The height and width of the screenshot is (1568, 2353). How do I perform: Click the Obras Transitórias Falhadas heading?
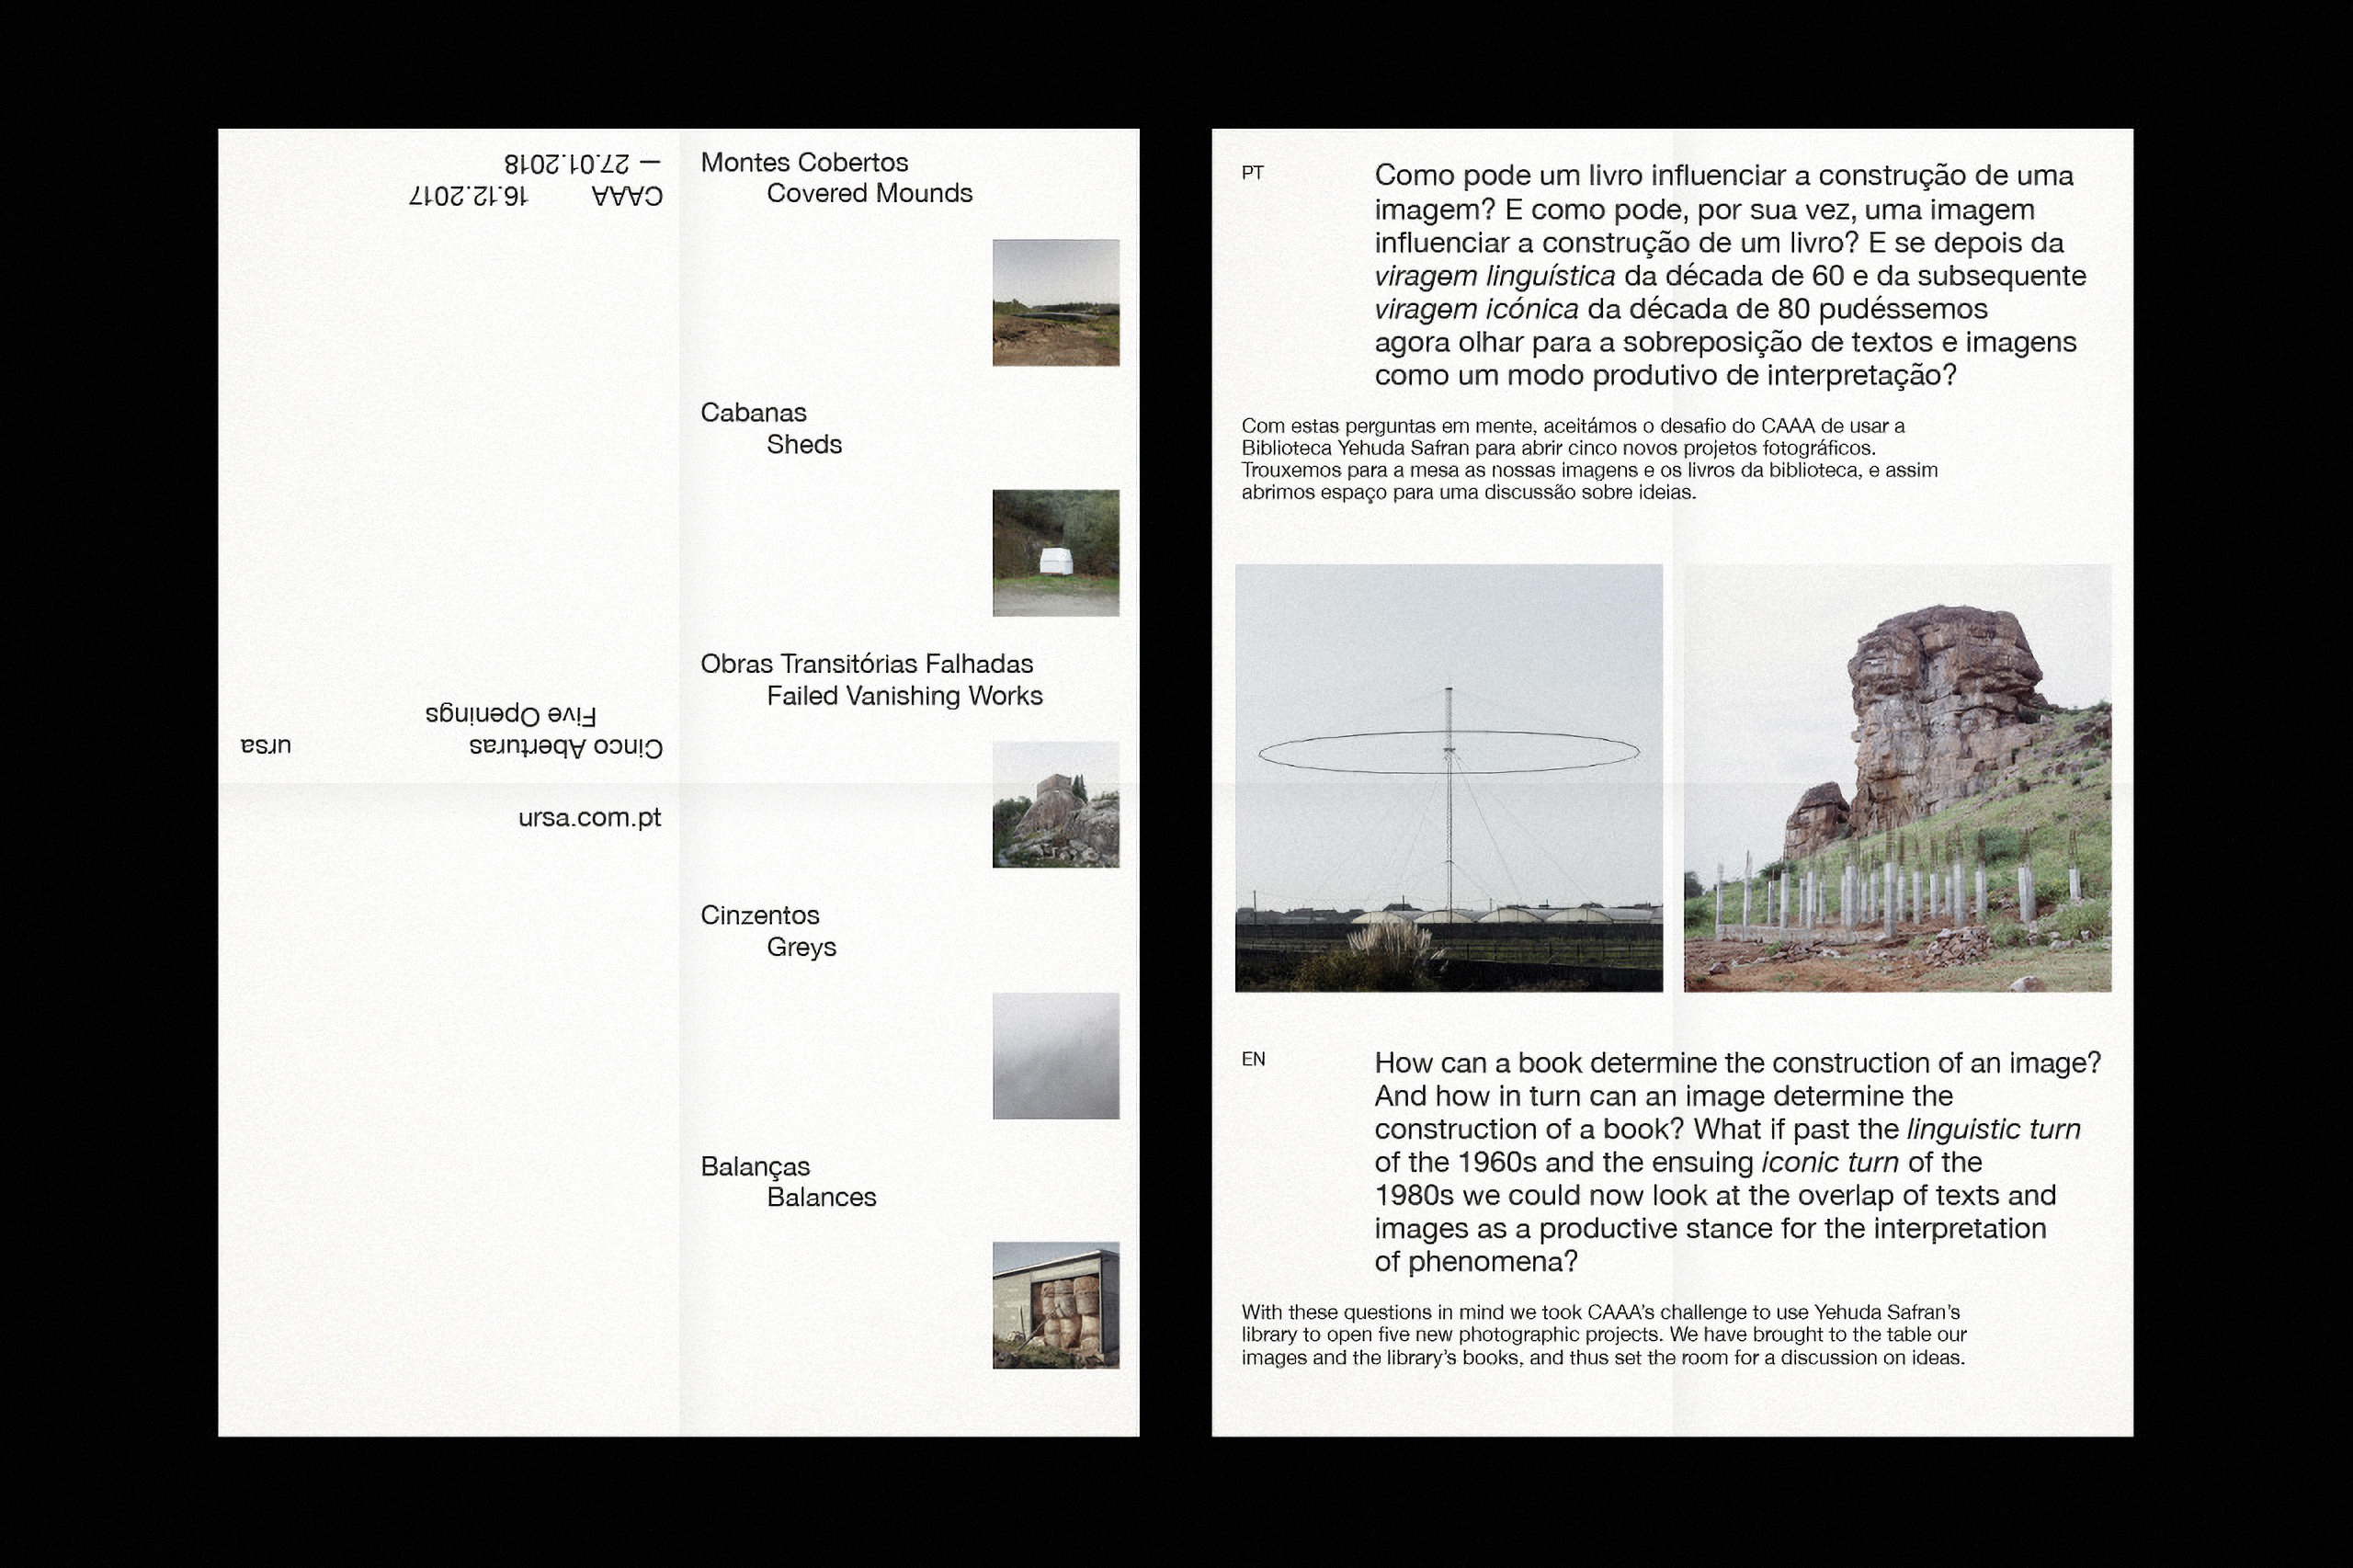click(x=866, y=664)
